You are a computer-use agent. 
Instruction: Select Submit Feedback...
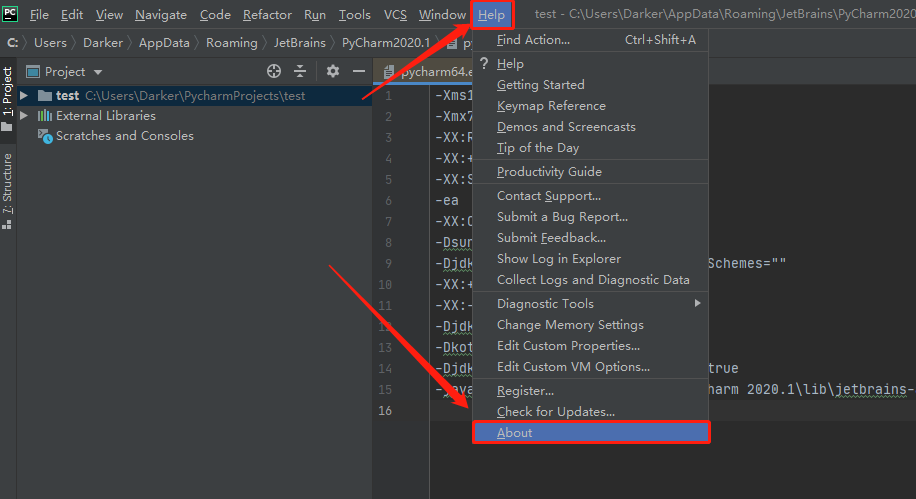[x=590, y=238]
